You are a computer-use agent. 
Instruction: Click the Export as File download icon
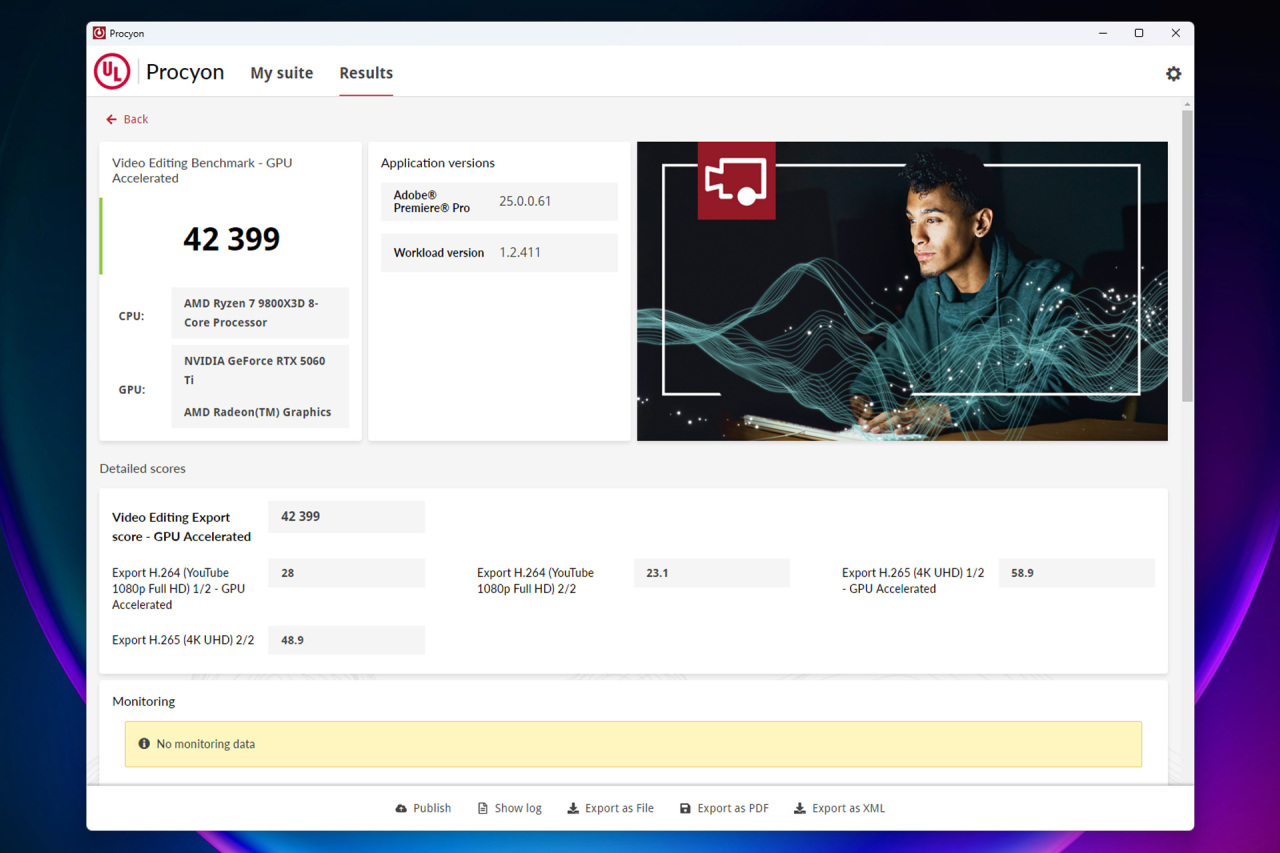(573, 808)
